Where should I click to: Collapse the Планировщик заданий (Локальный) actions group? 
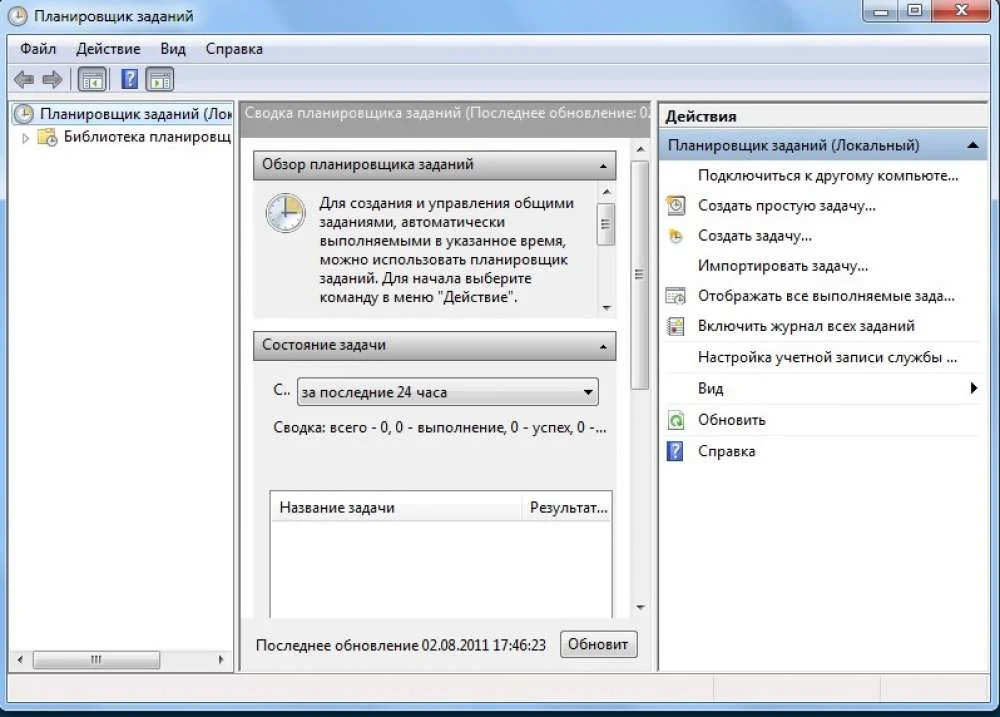point(973,145)
